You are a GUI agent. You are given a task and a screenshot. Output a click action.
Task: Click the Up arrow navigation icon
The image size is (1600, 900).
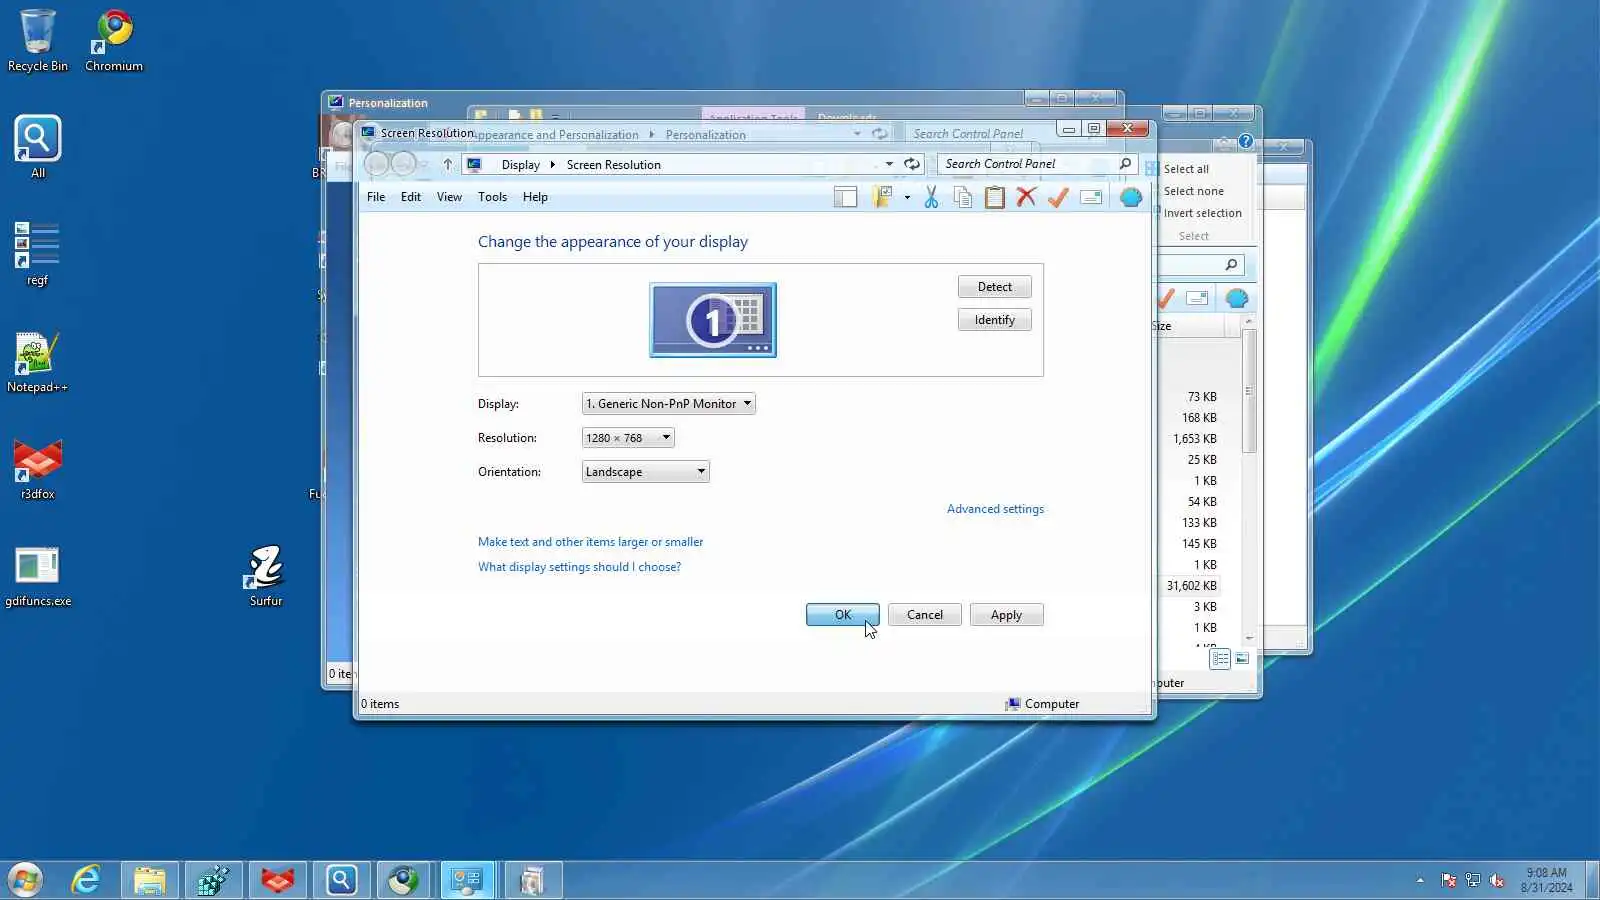coord(448,164)
